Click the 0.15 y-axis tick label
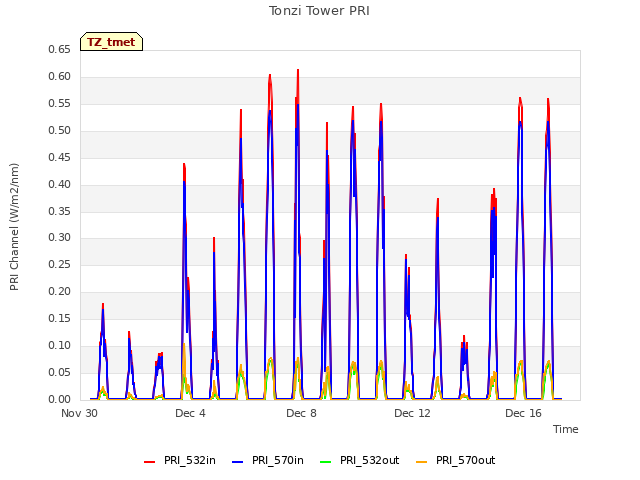Image resolution: width=640 pixels, height=480 pixels. (x=59, y=318)
